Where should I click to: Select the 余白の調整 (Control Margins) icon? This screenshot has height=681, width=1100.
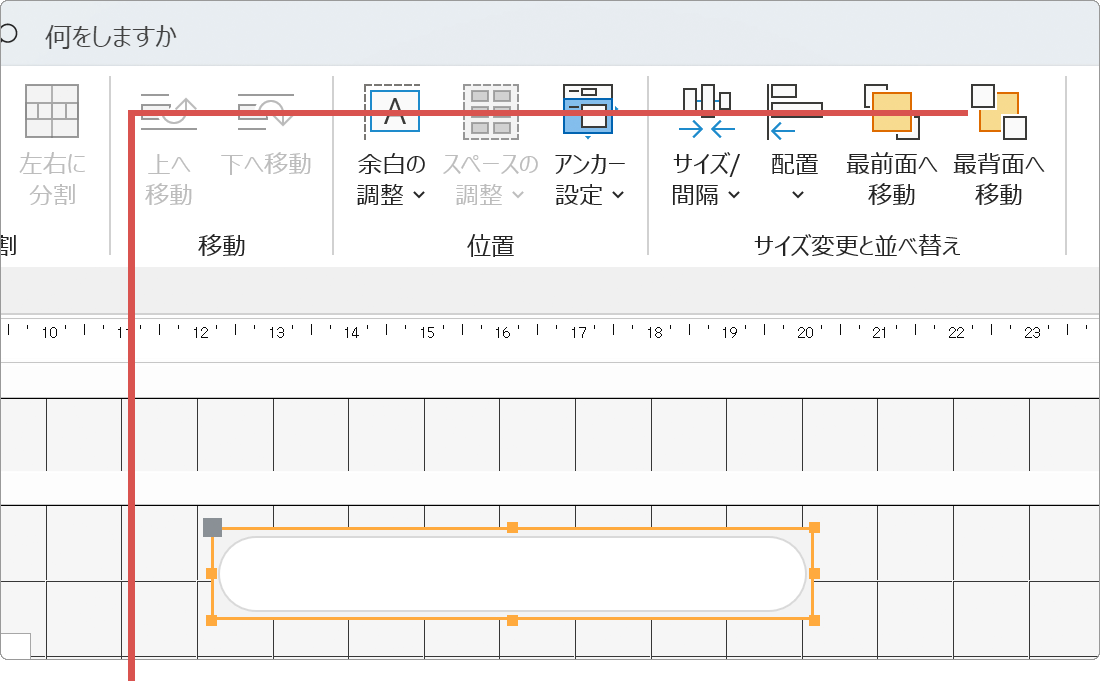click(x=391, y=110)
